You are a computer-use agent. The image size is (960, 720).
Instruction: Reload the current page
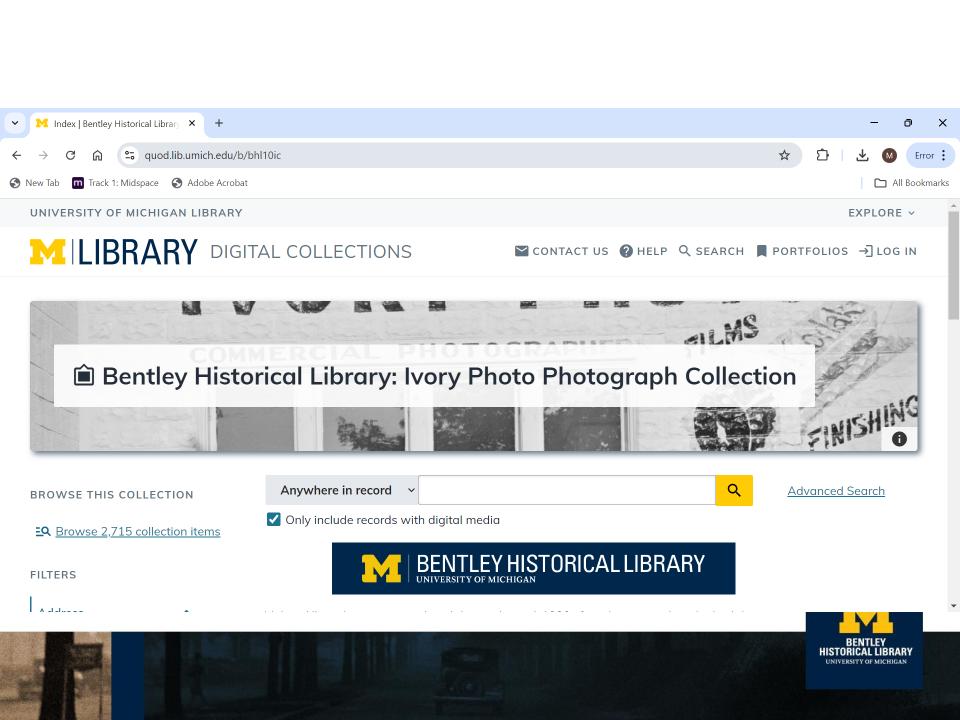[x=70, y=156]
